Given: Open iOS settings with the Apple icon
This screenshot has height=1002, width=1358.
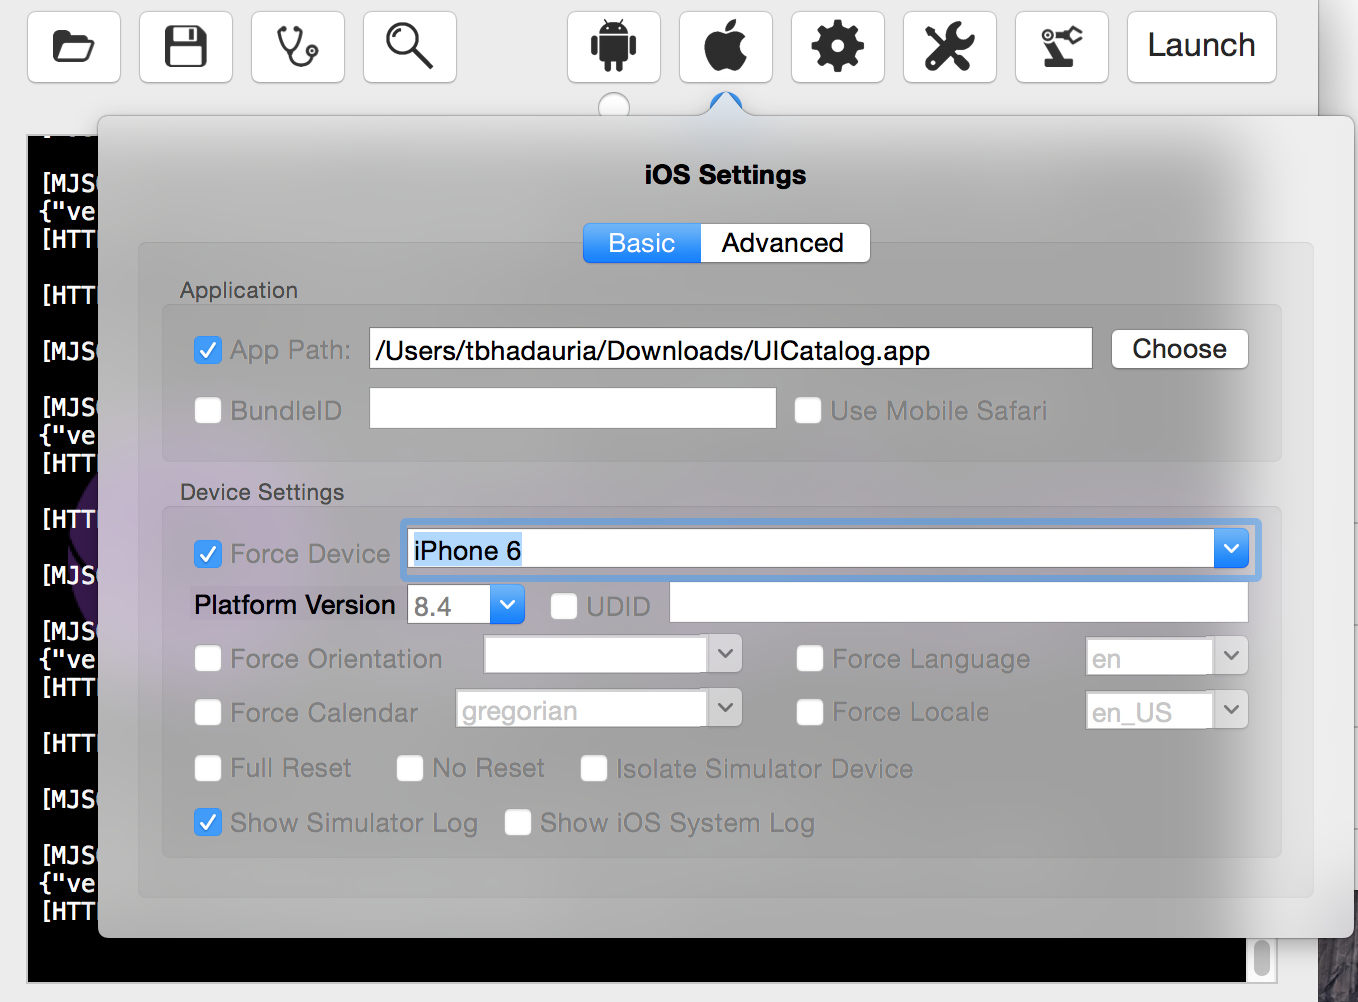Looking at the screenshot, I should click(x=726, y=47).
